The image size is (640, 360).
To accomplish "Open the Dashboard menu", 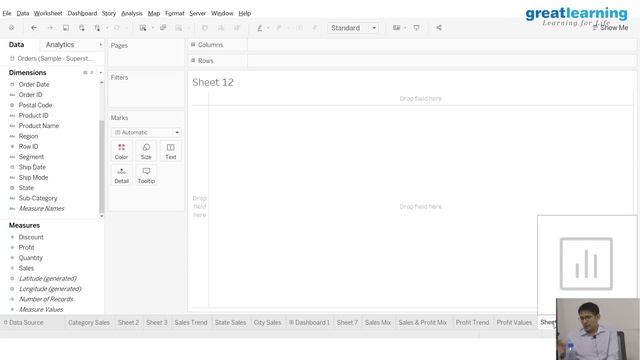I will (82, 13).
